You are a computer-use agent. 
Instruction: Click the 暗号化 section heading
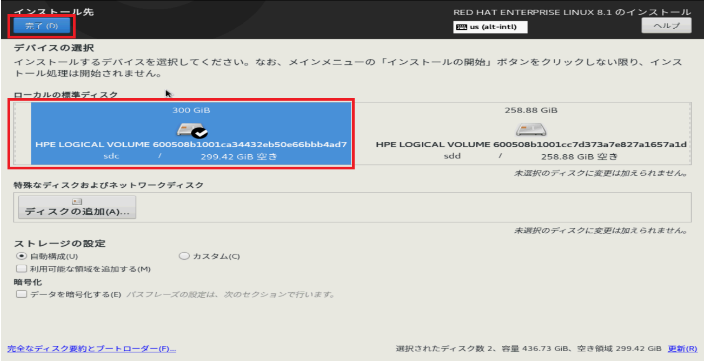tap(28, 282)
